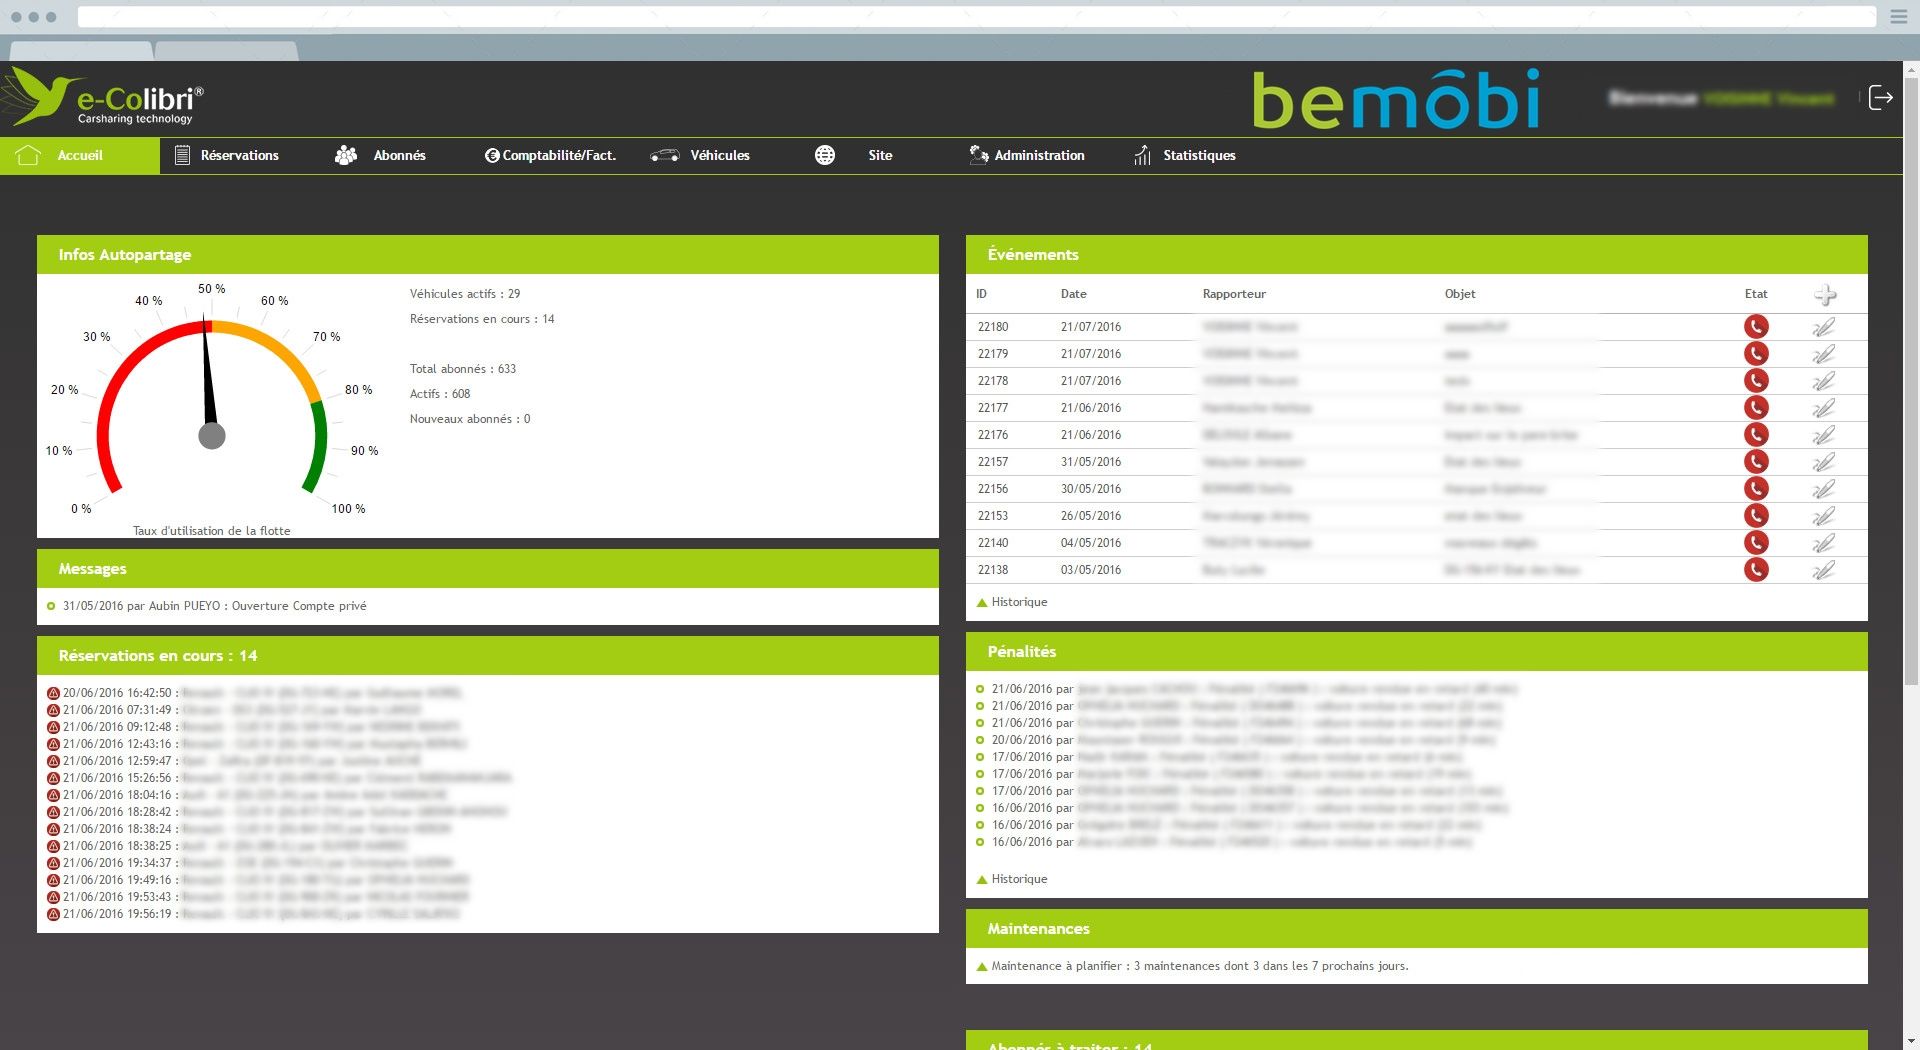Add a new event with plus icon

(x=1825, y=295)
